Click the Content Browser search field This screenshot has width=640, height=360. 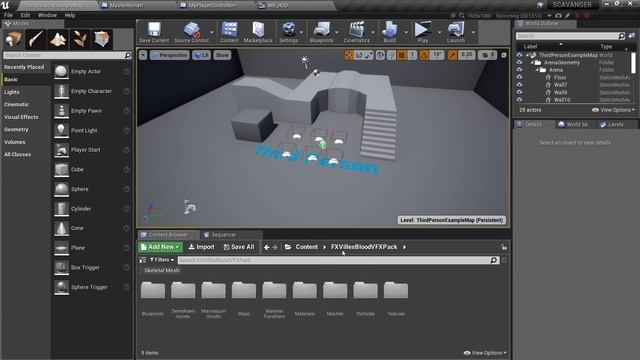pyautogui.click(x=339, y=260)
